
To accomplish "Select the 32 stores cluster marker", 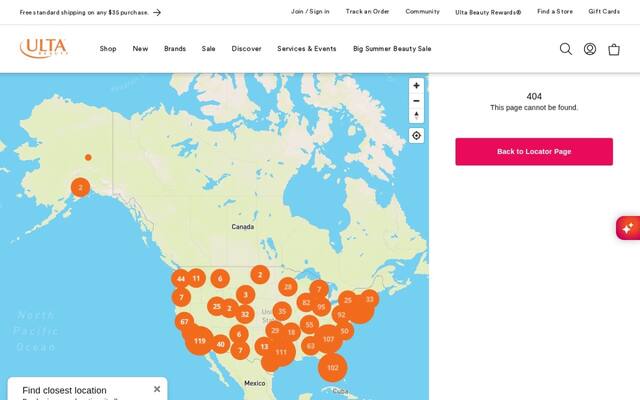I will tap(245, 314).
